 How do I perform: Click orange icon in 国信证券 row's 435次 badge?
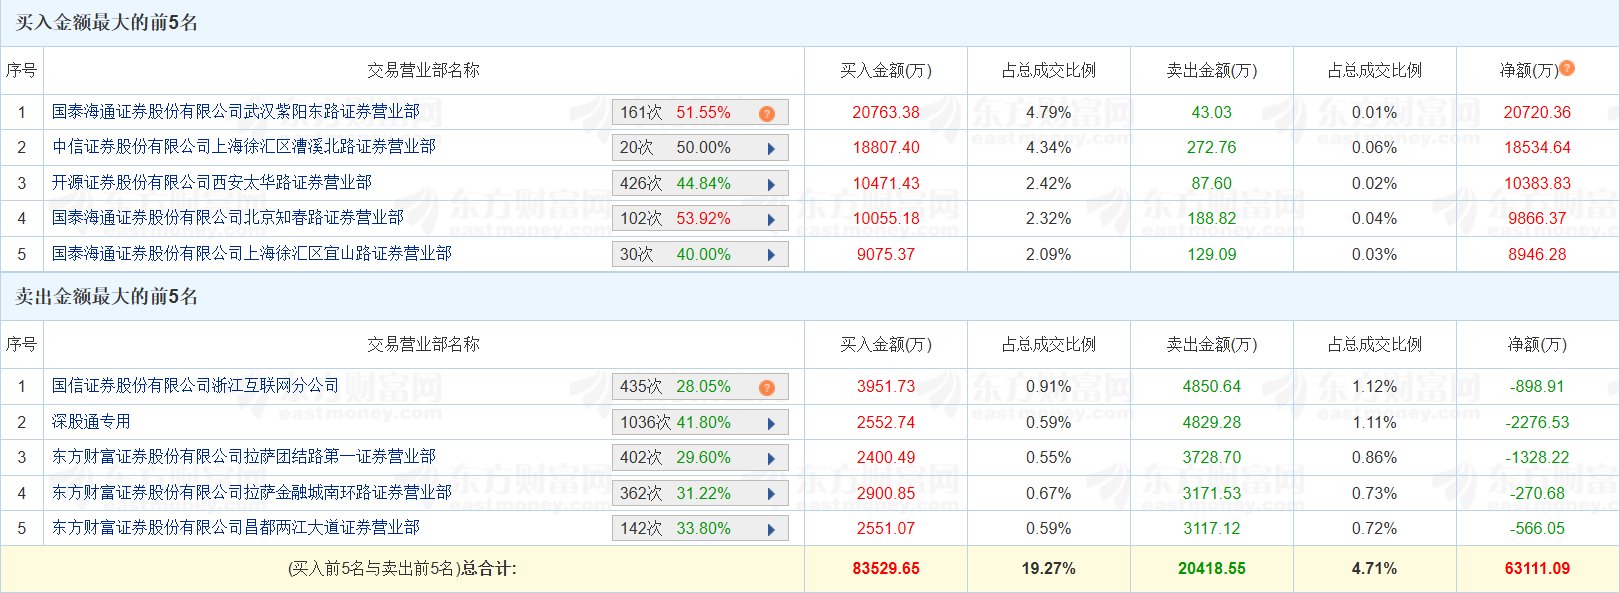[x=767, y=387]
